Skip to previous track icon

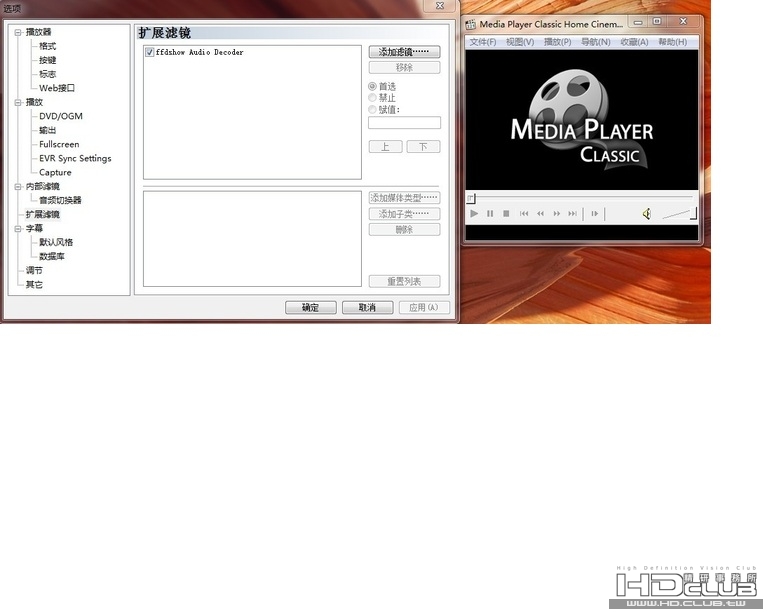coord(524,213)
